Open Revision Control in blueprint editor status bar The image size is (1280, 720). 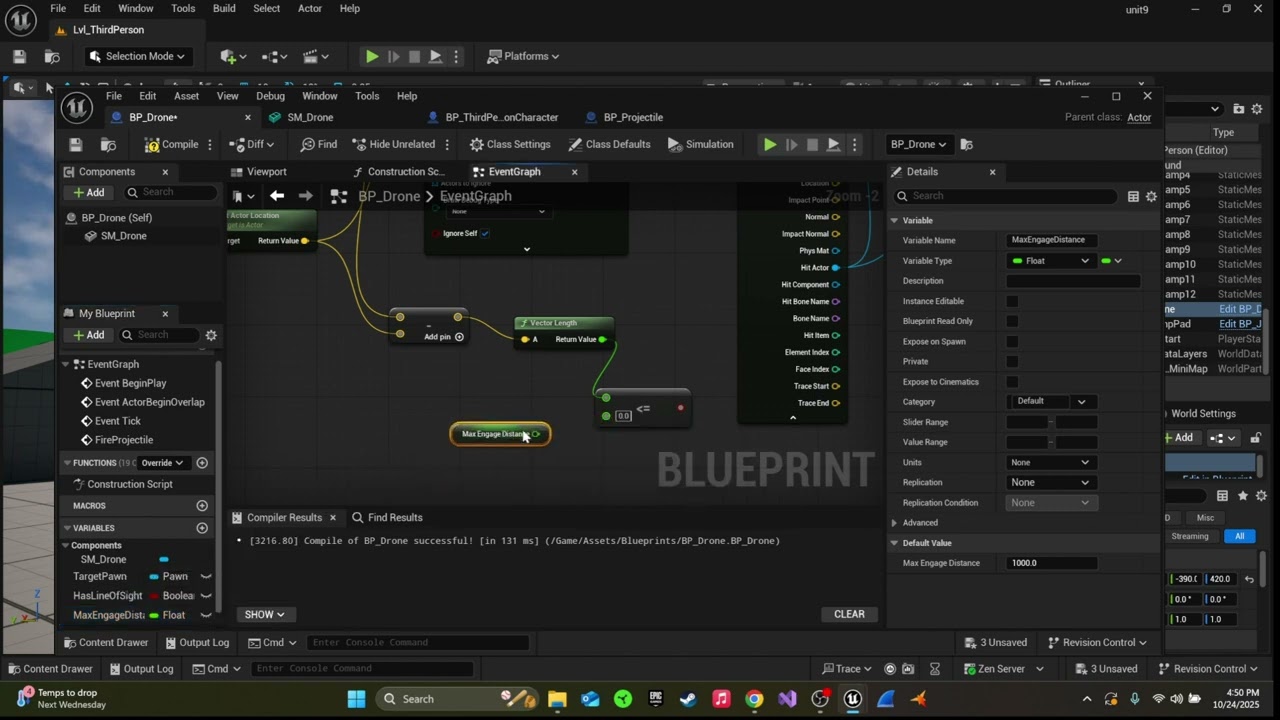1097,643
